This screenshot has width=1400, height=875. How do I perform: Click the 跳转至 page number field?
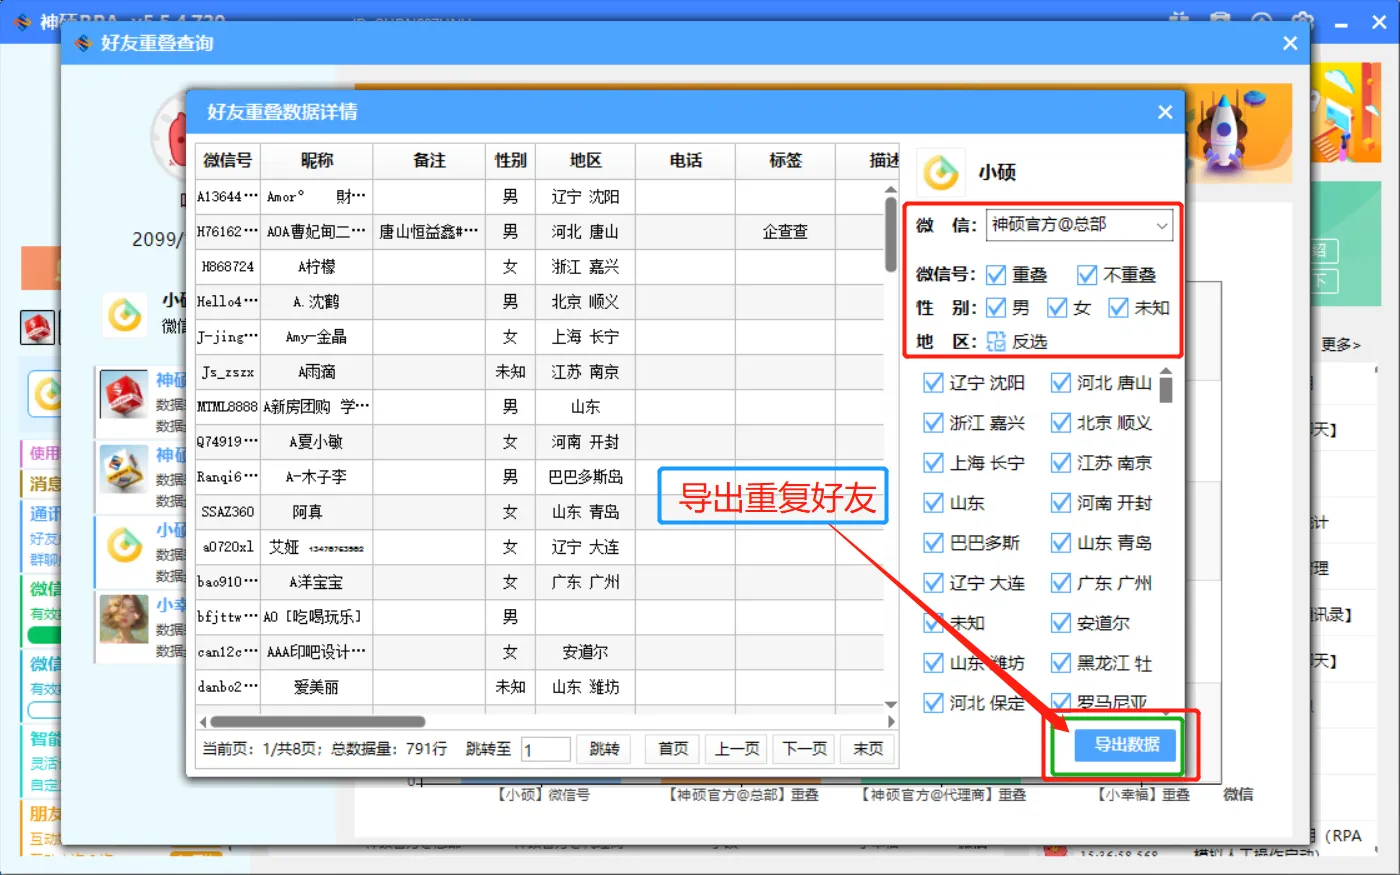[545, 750]
